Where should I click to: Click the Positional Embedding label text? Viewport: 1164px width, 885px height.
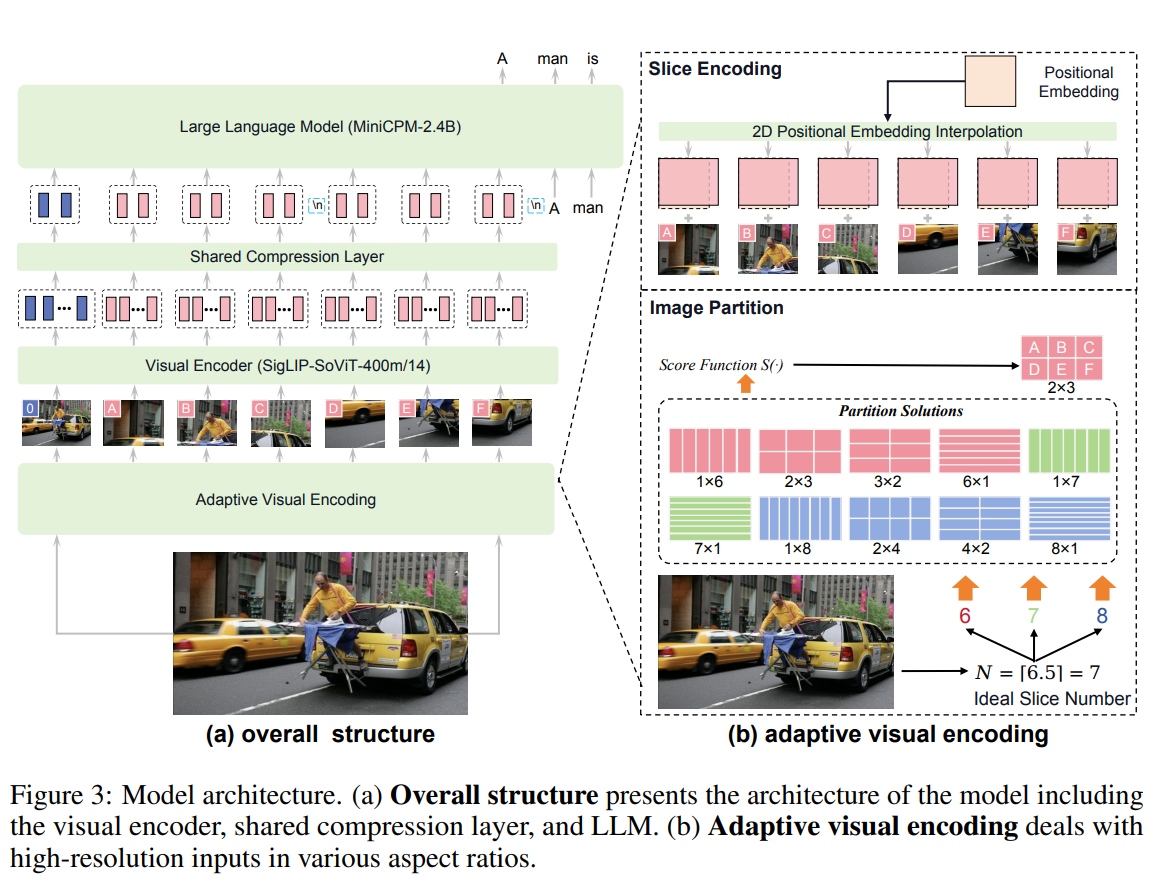point(1079,82)
